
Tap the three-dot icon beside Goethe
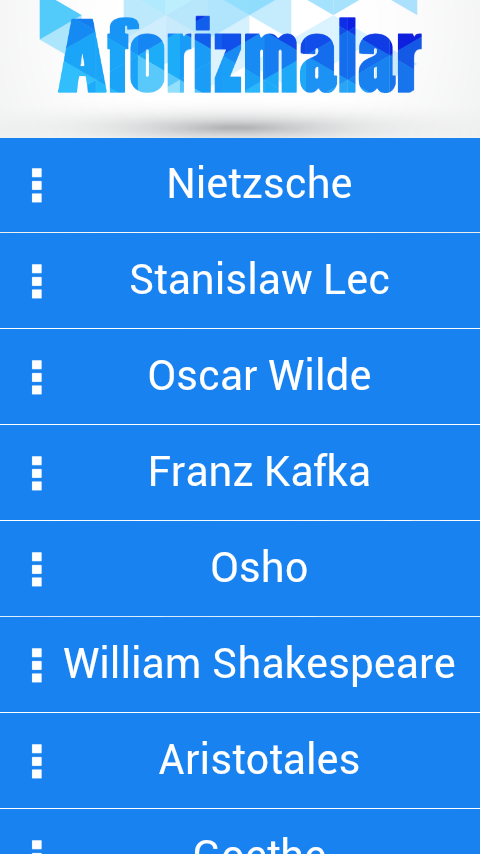click(x=37, y=847)
